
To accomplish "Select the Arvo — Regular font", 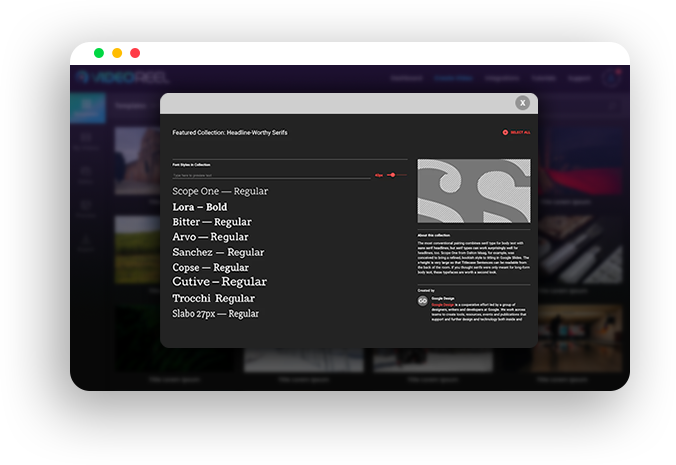I will tap(210, 237).
